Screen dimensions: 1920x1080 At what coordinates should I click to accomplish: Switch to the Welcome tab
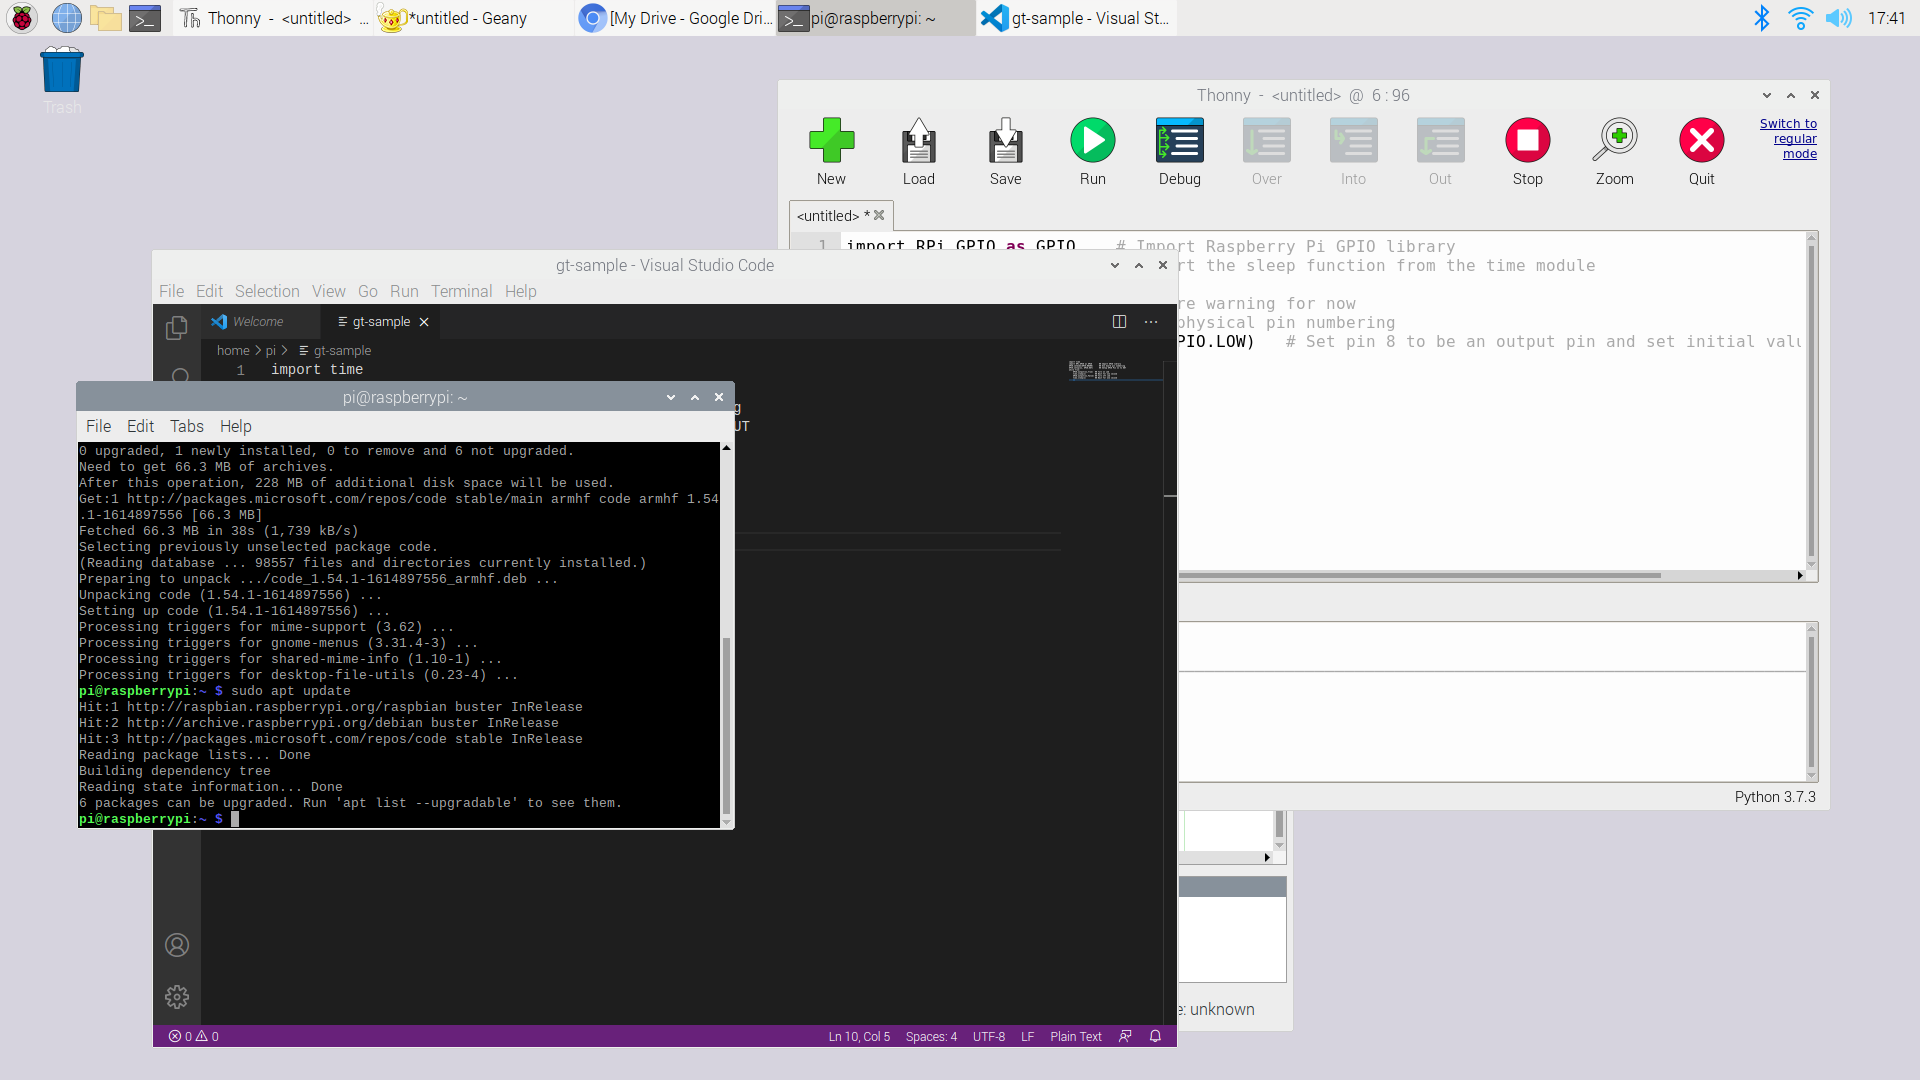[x=257, y=322]
